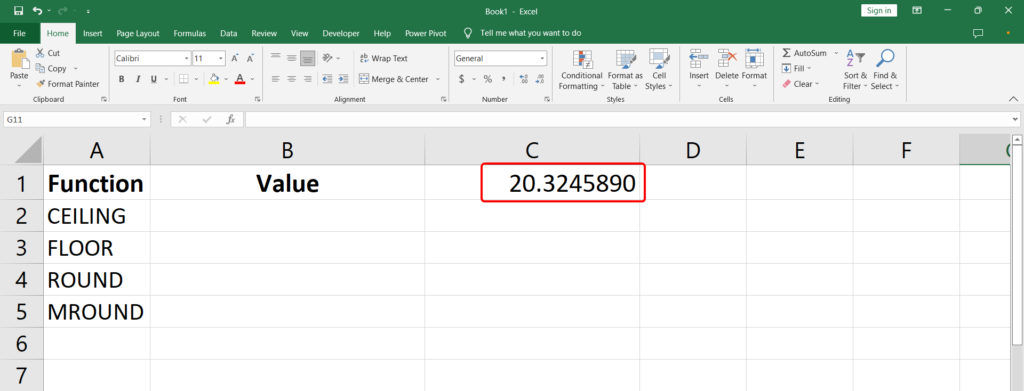Toggle Bold formatting
This screenshot has width=1024, height=391.
[121, 79]
